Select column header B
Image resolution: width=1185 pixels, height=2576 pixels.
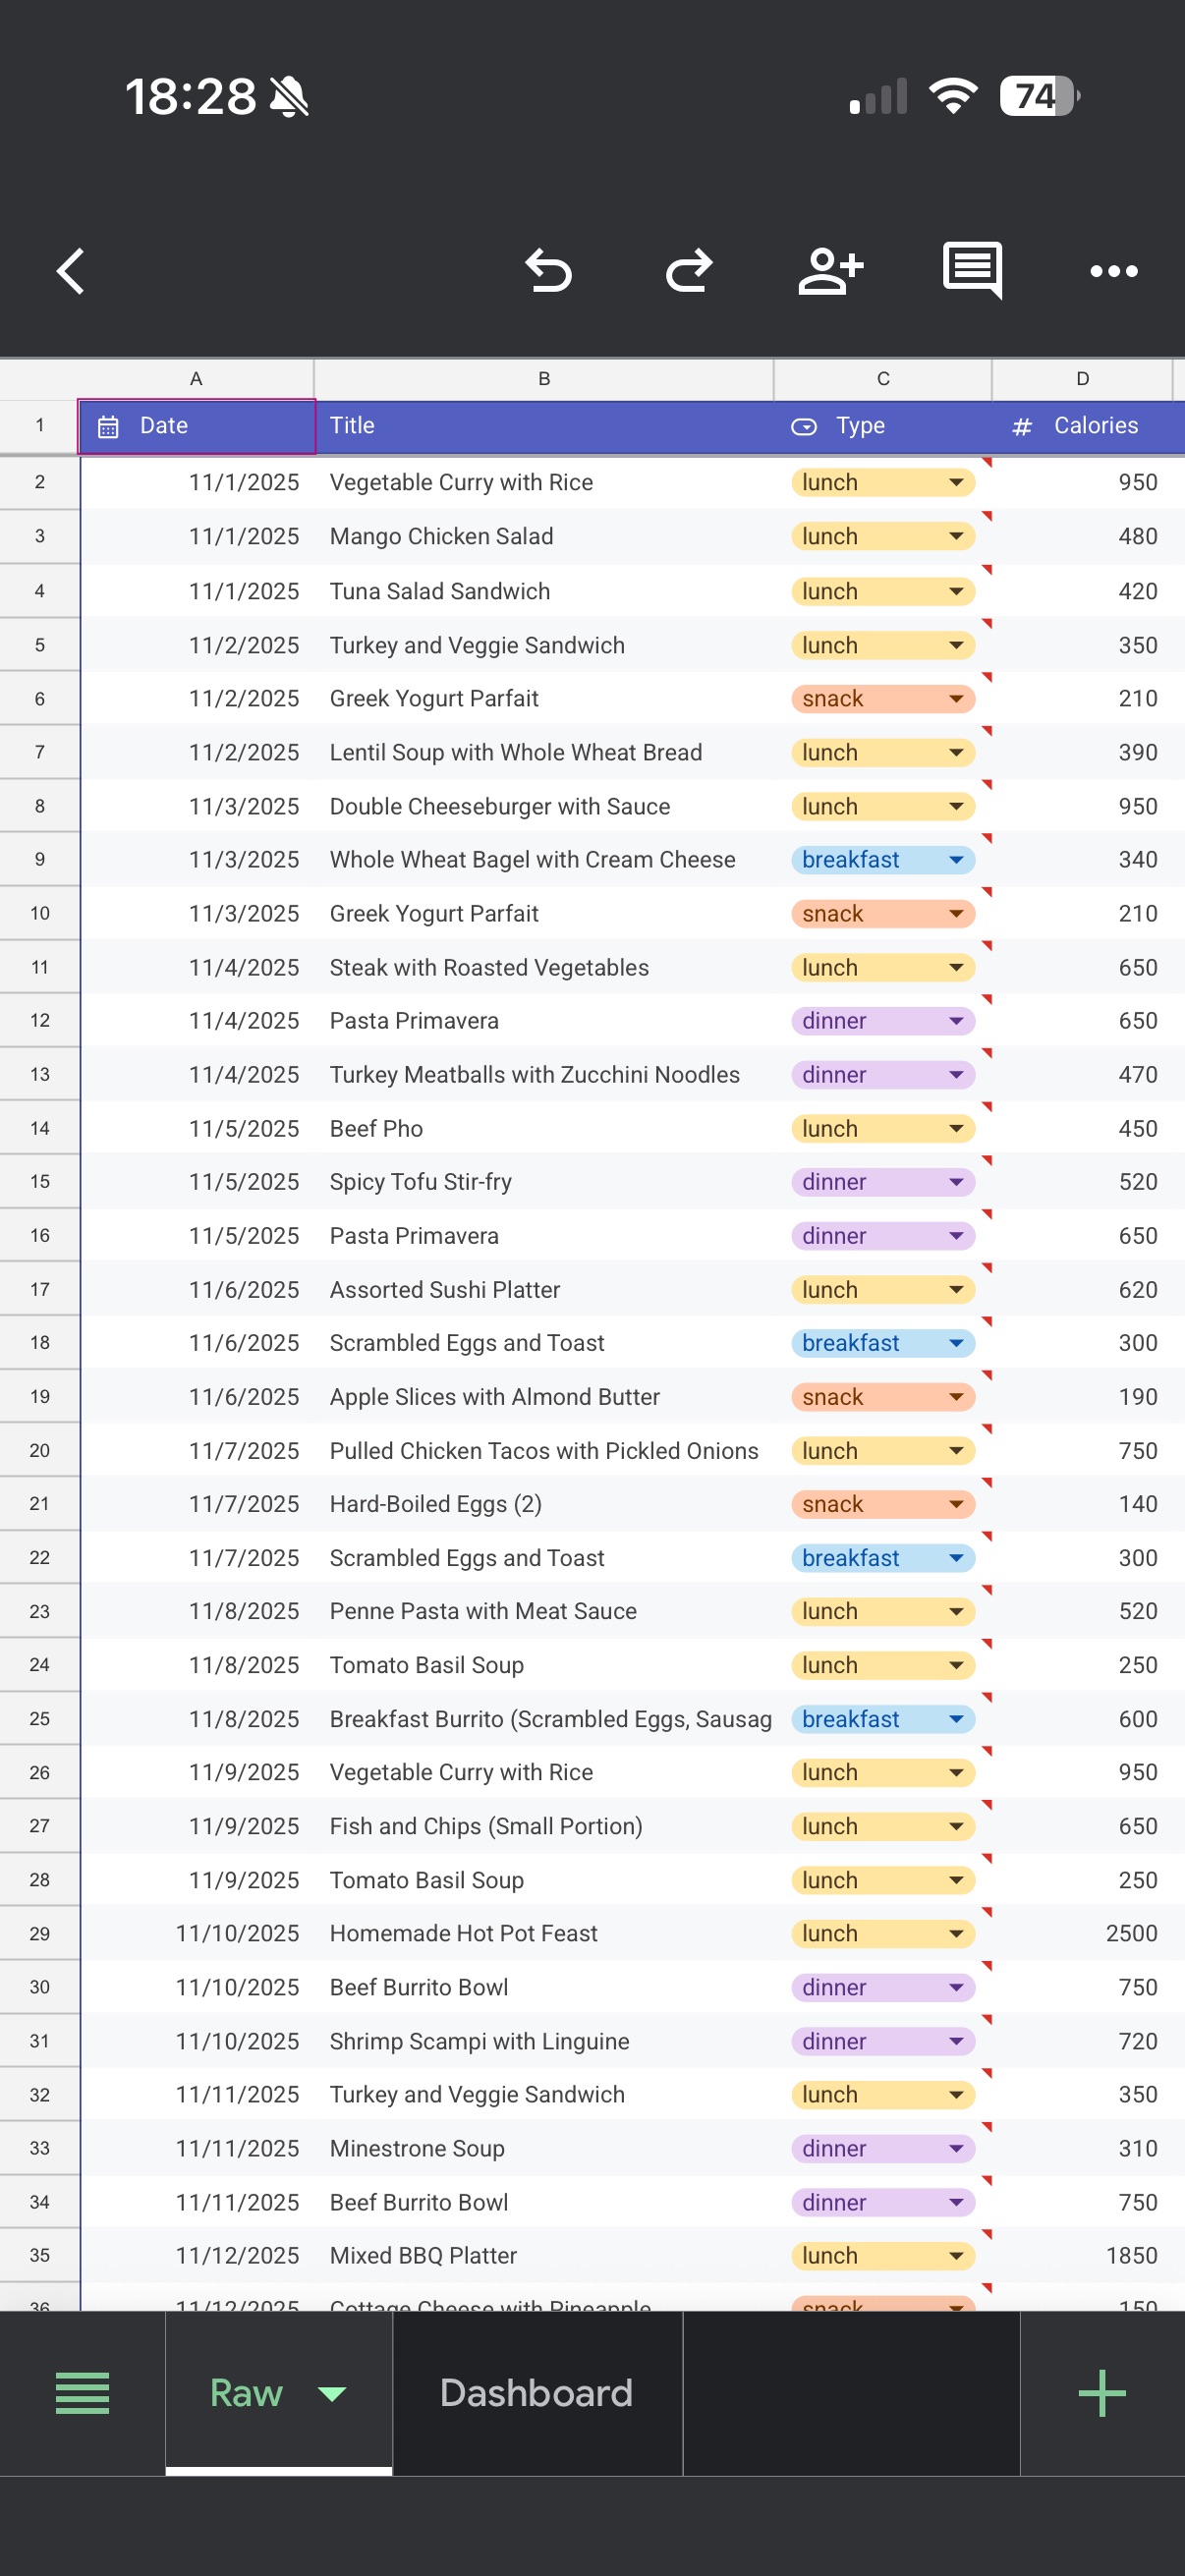point(543,378)
